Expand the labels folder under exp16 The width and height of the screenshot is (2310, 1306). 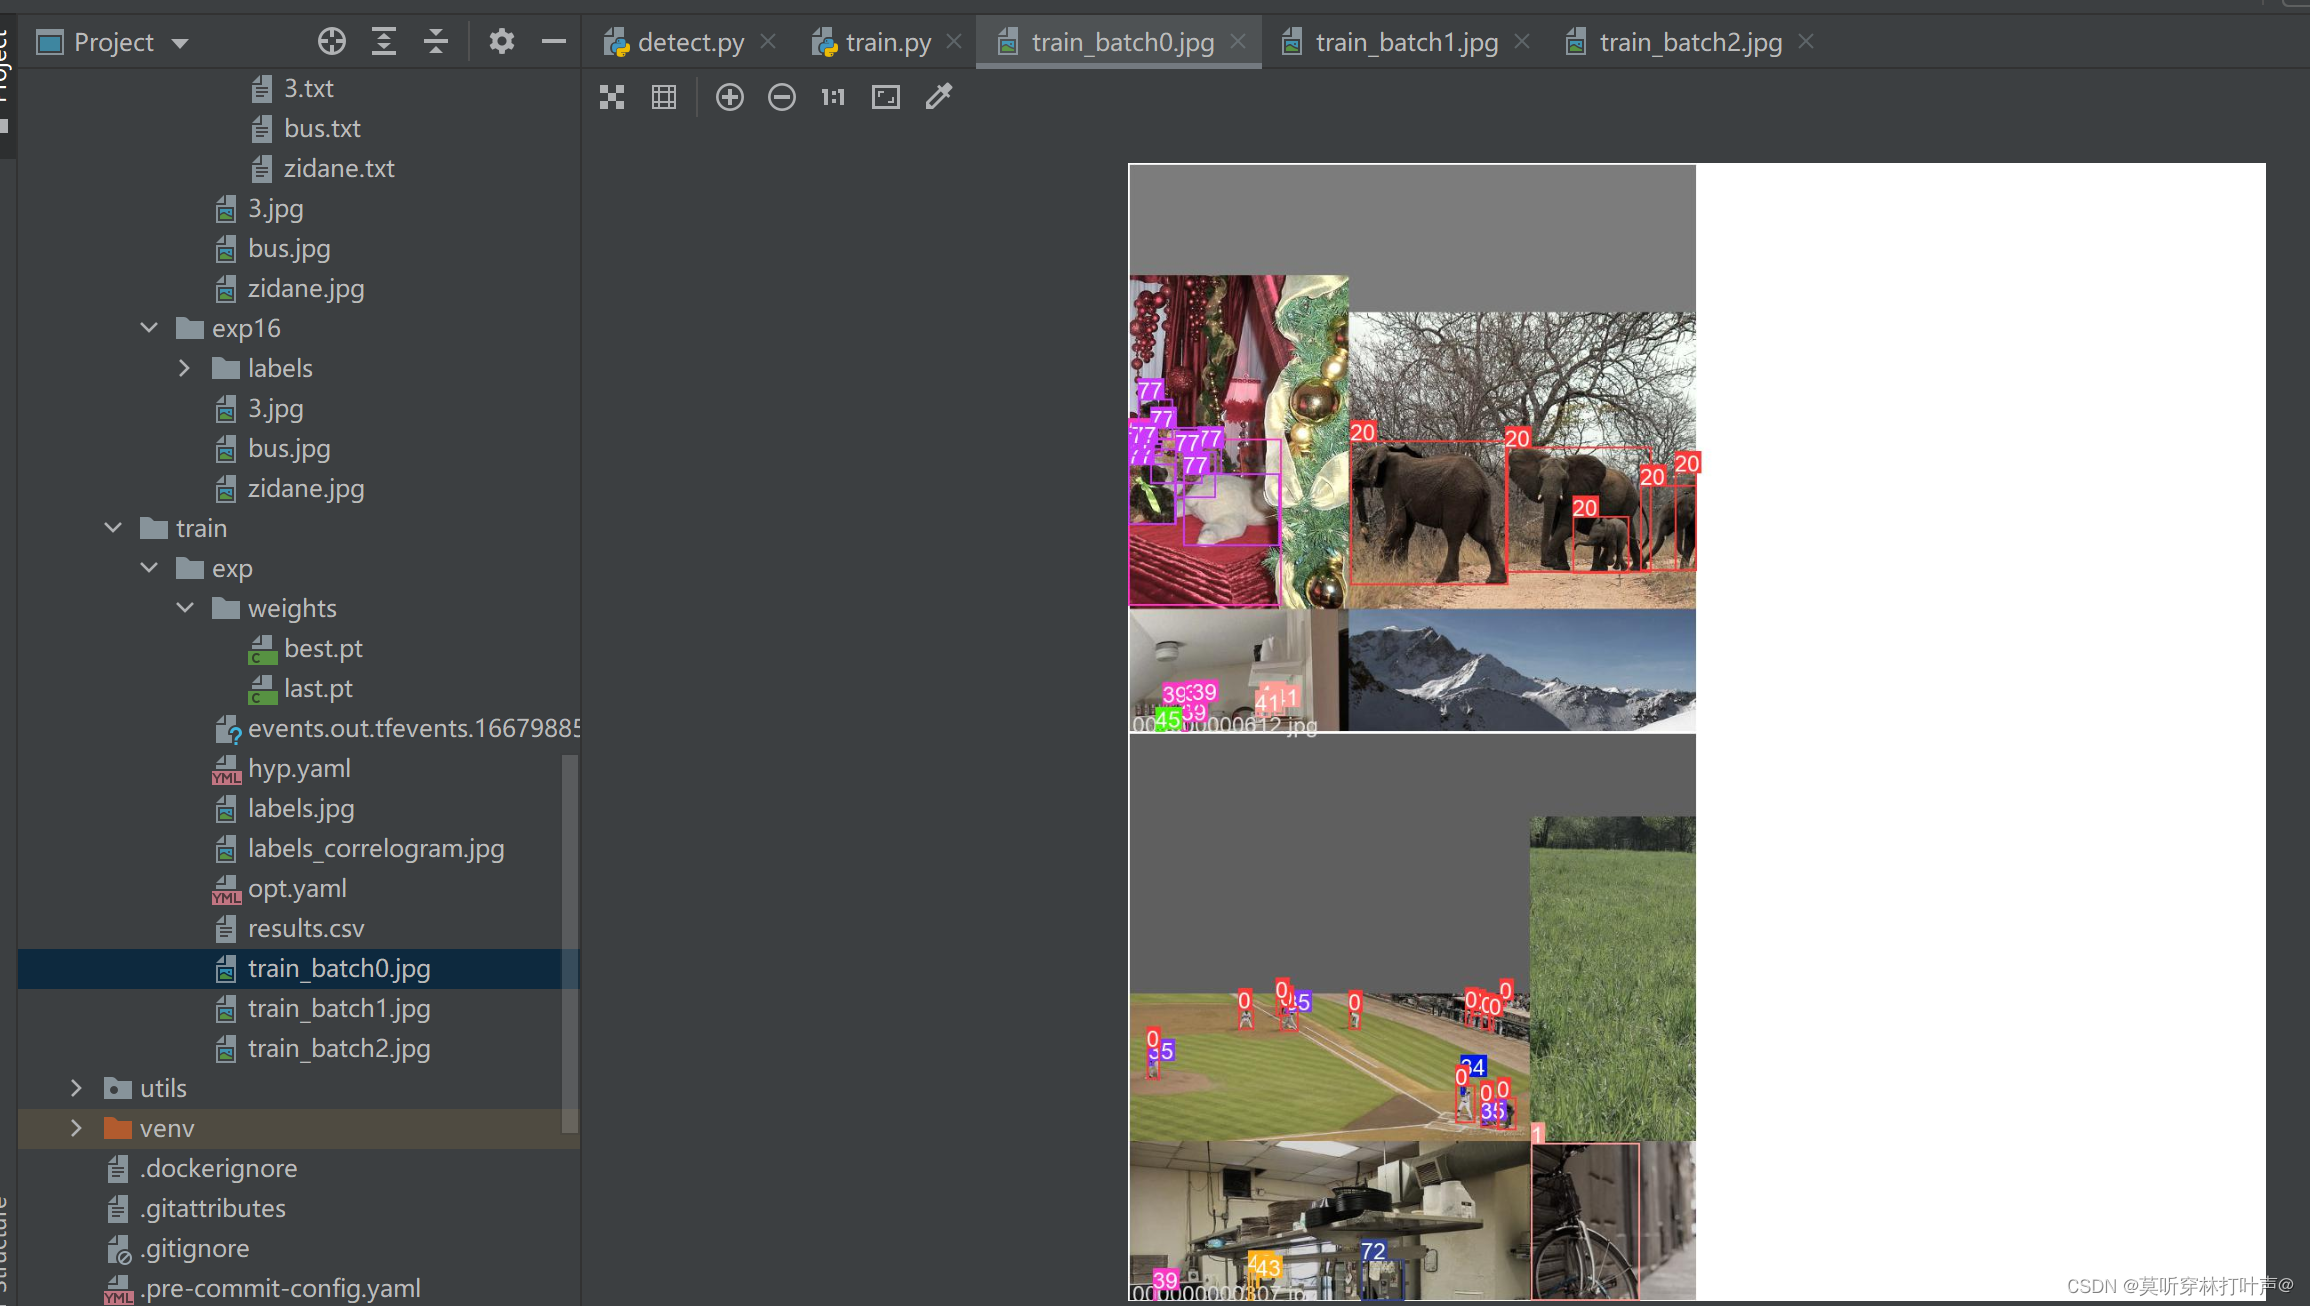pyautogui.click(x=185, y=368)
